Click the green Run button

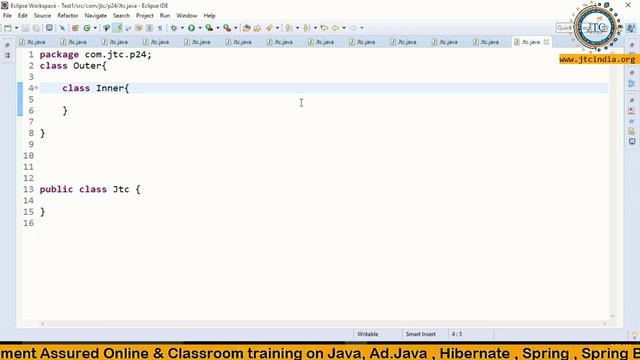pos(191,28)
